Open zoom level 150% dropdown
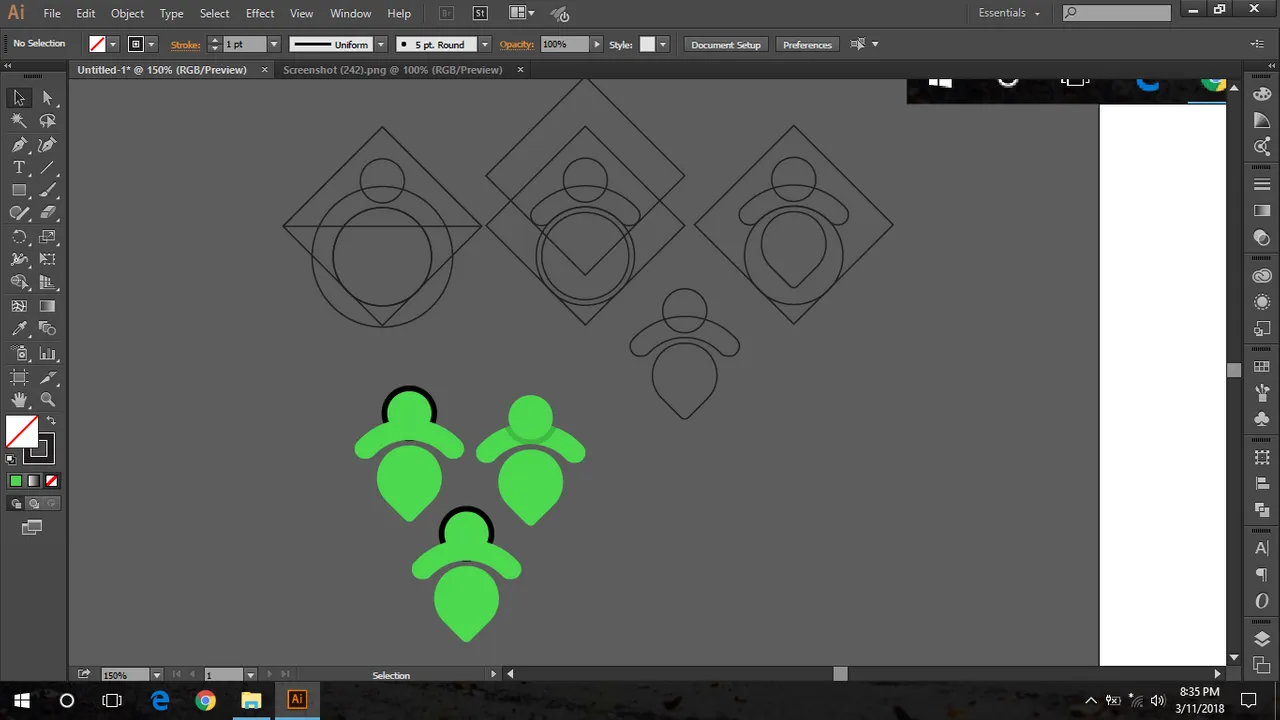1280x720 pixels. pos(156,675)
